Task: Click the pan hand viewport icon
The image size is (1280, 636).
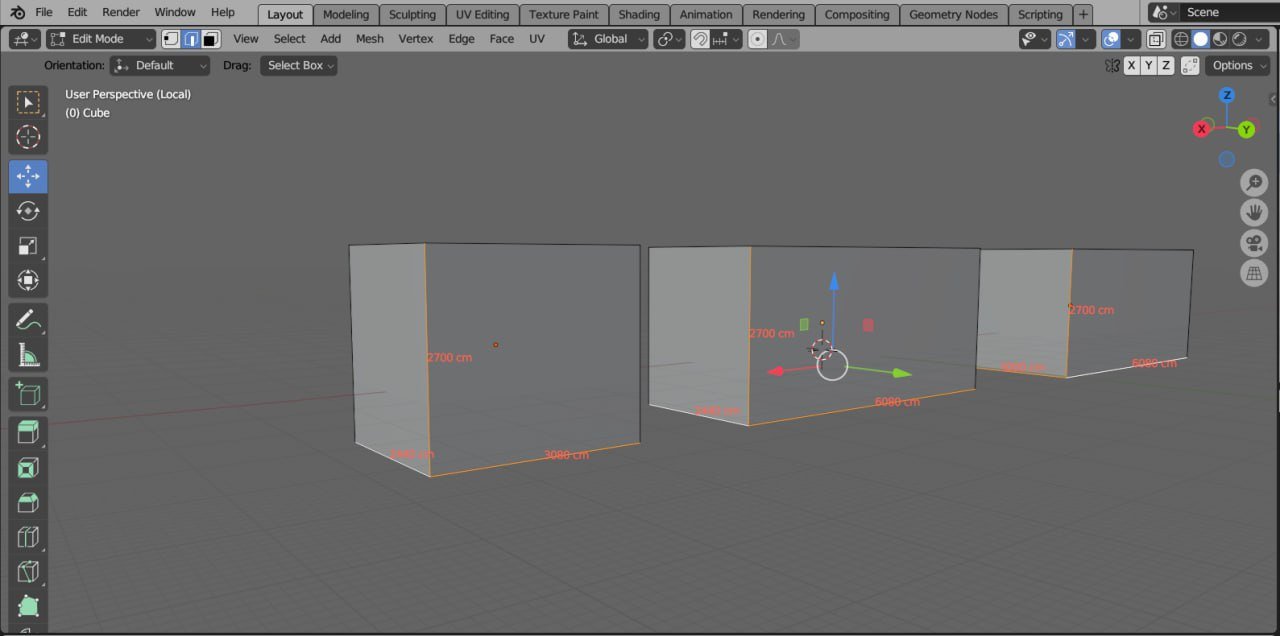Action: point(1254,213)
